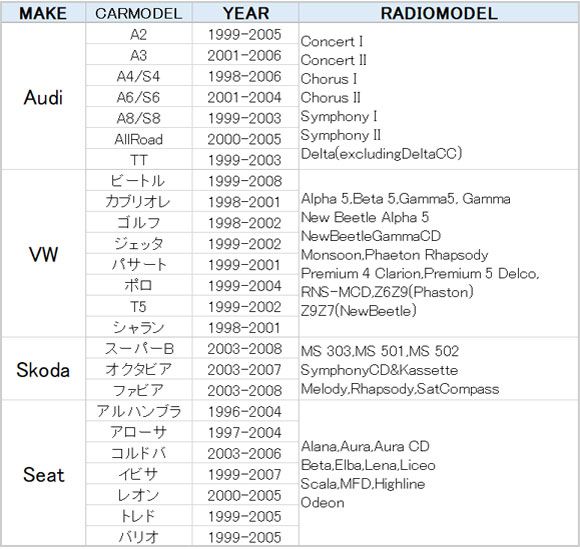Click the A4/S4 car model cell

tap(139, 76)
